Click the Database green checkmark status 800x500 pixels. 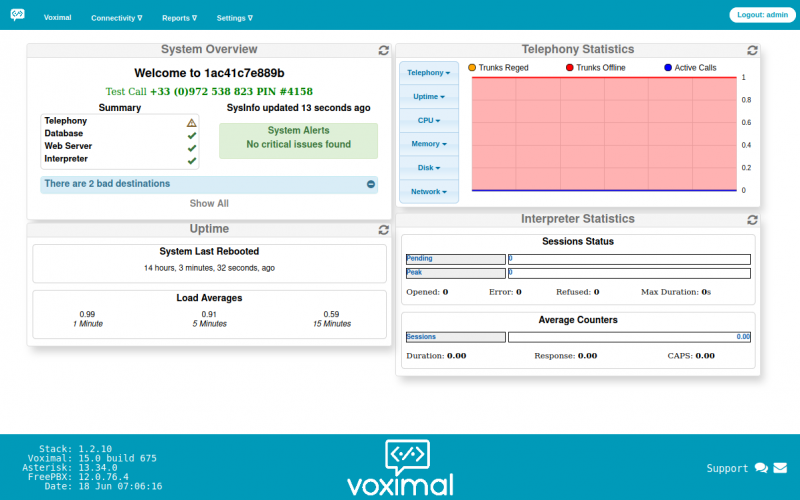(191, 134)
